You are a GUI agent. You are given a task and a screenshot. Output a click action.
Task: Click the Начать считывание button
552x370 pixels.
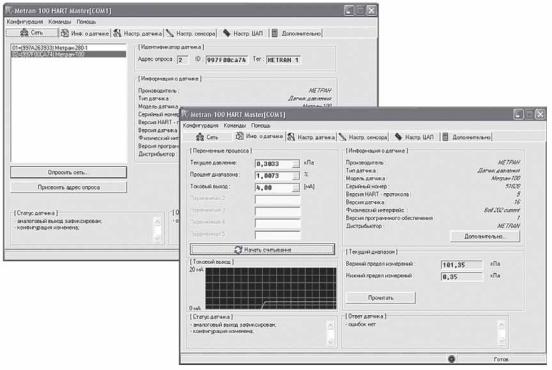[x=262, y=249]
